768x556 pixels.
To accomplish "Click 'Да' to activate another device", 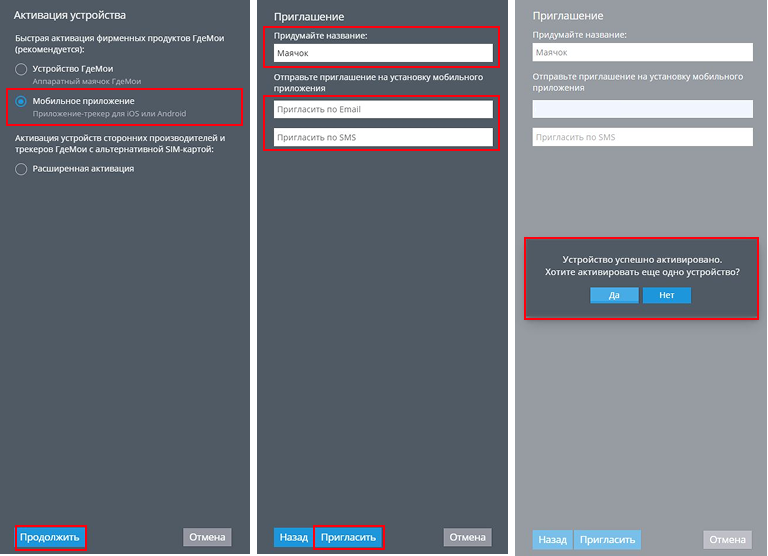I will 614,295.
